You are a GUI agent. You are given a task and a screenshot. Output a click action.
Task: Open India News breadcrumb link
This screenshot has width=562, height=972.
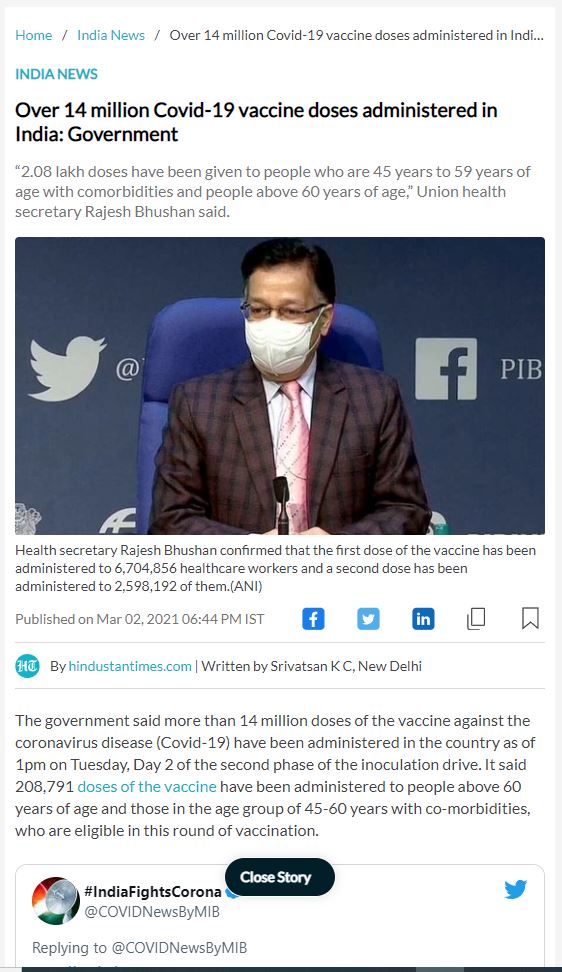point(111,35)
